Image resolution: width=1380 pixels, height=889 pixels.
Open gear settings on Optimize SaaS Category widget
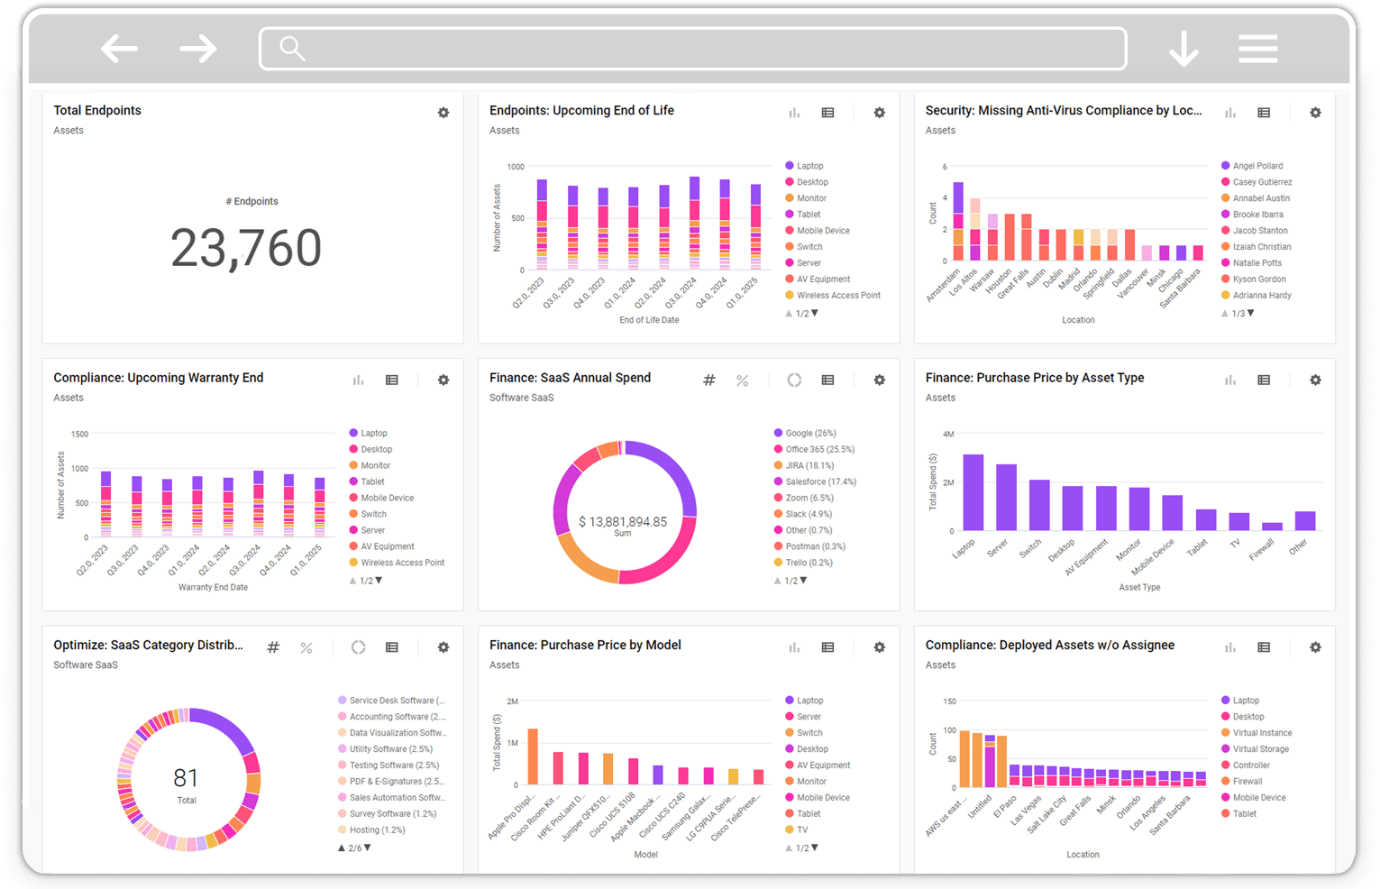(x=443, y=647)
